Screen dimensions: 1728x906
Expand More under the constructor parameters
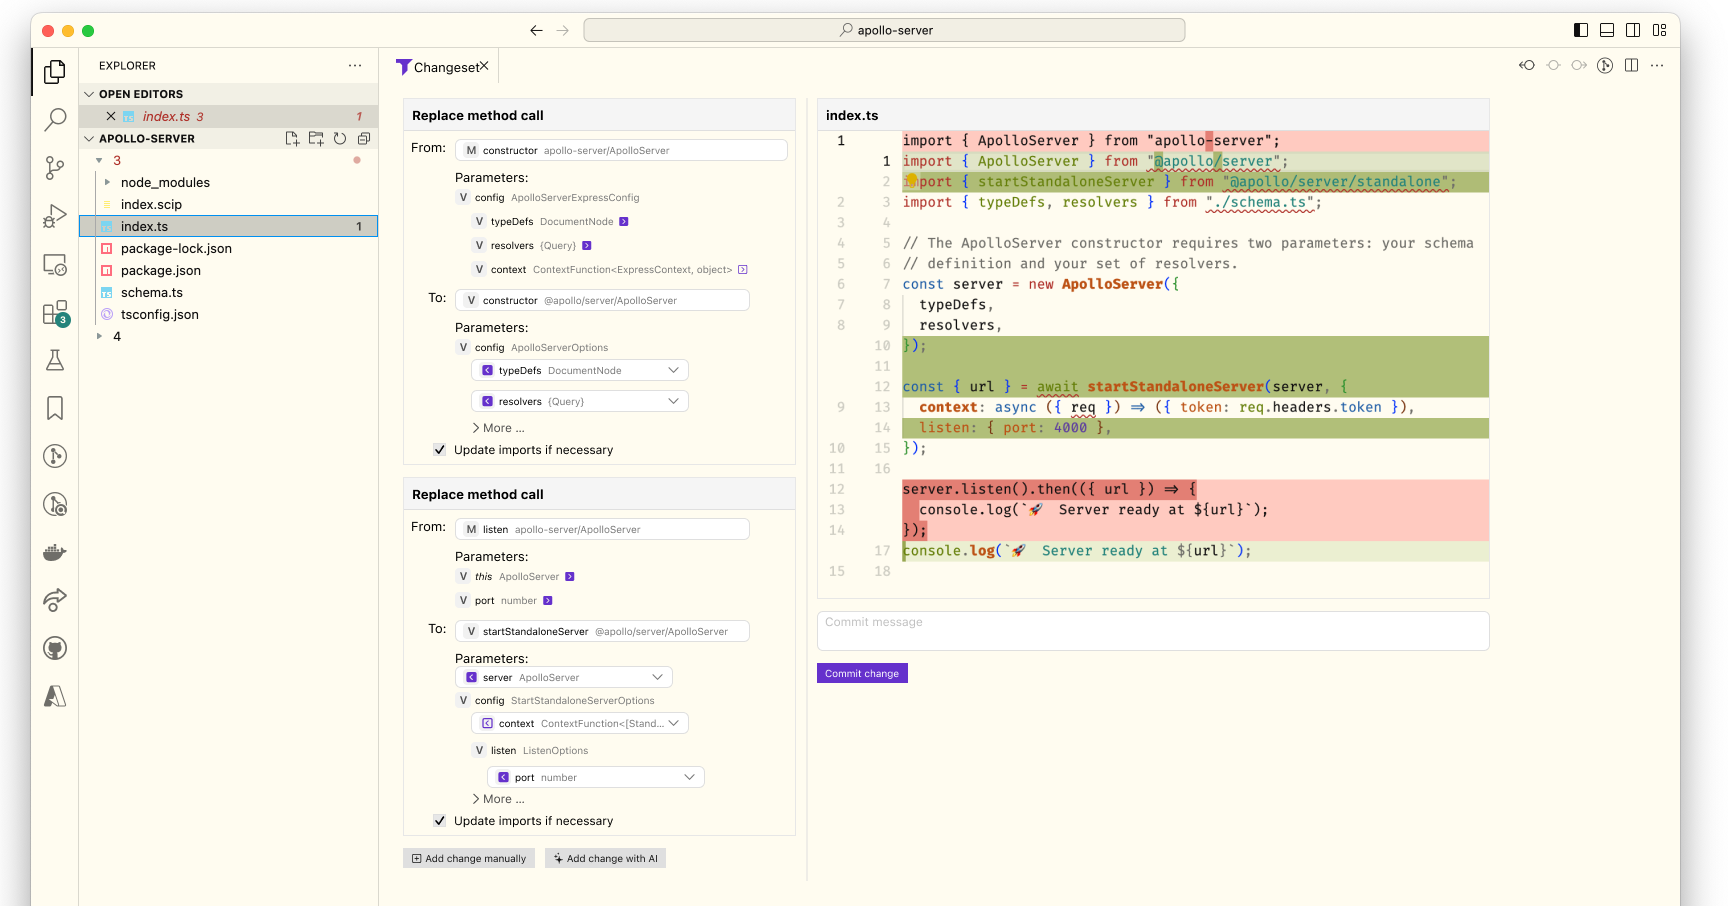coord(498,428)
